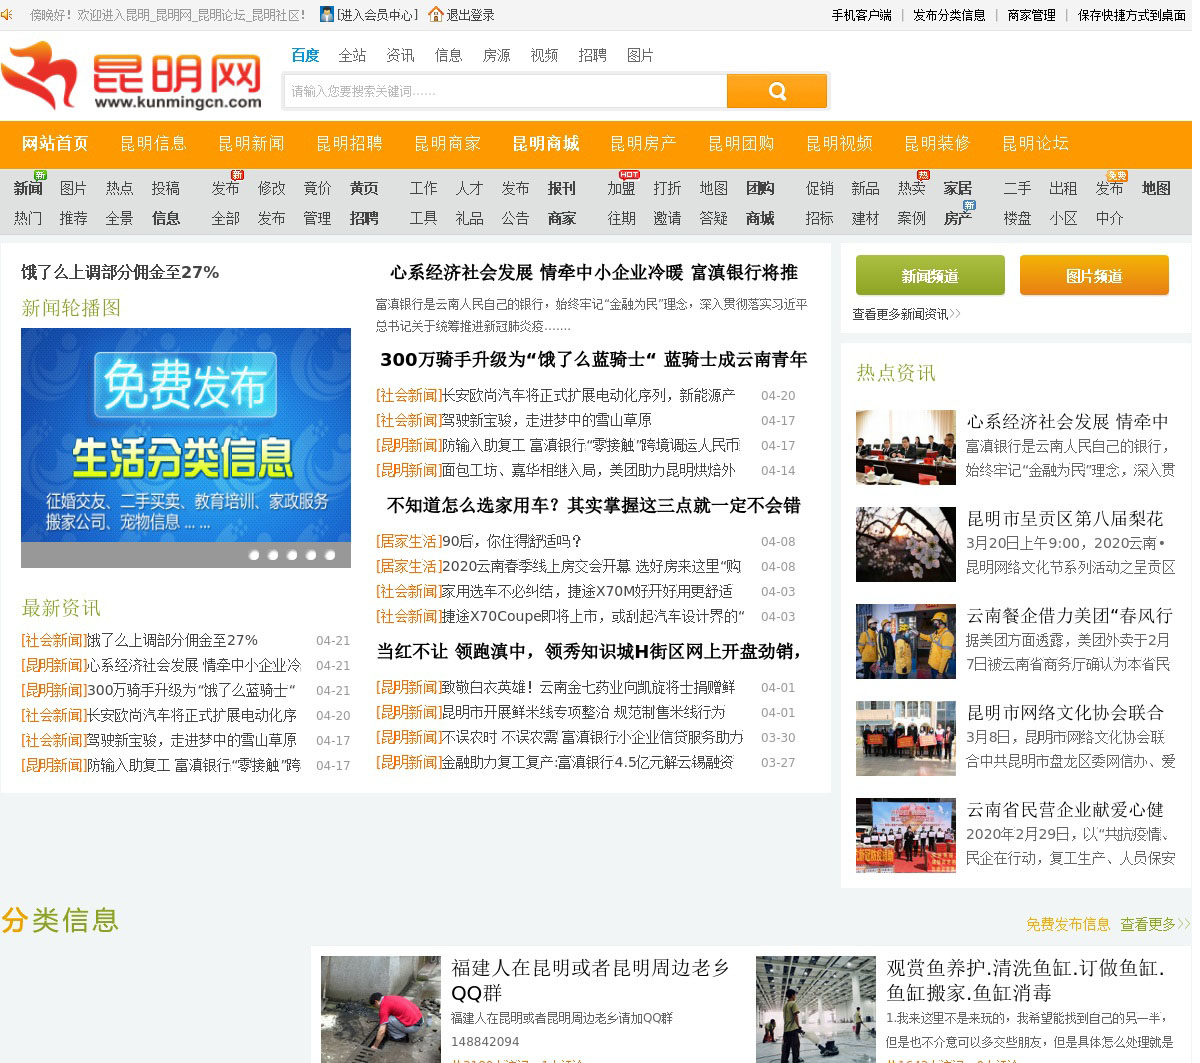Open 昆明论坛 in the orange navigation bar
Screen dimensions: 1200x1063
[1035, 143]
